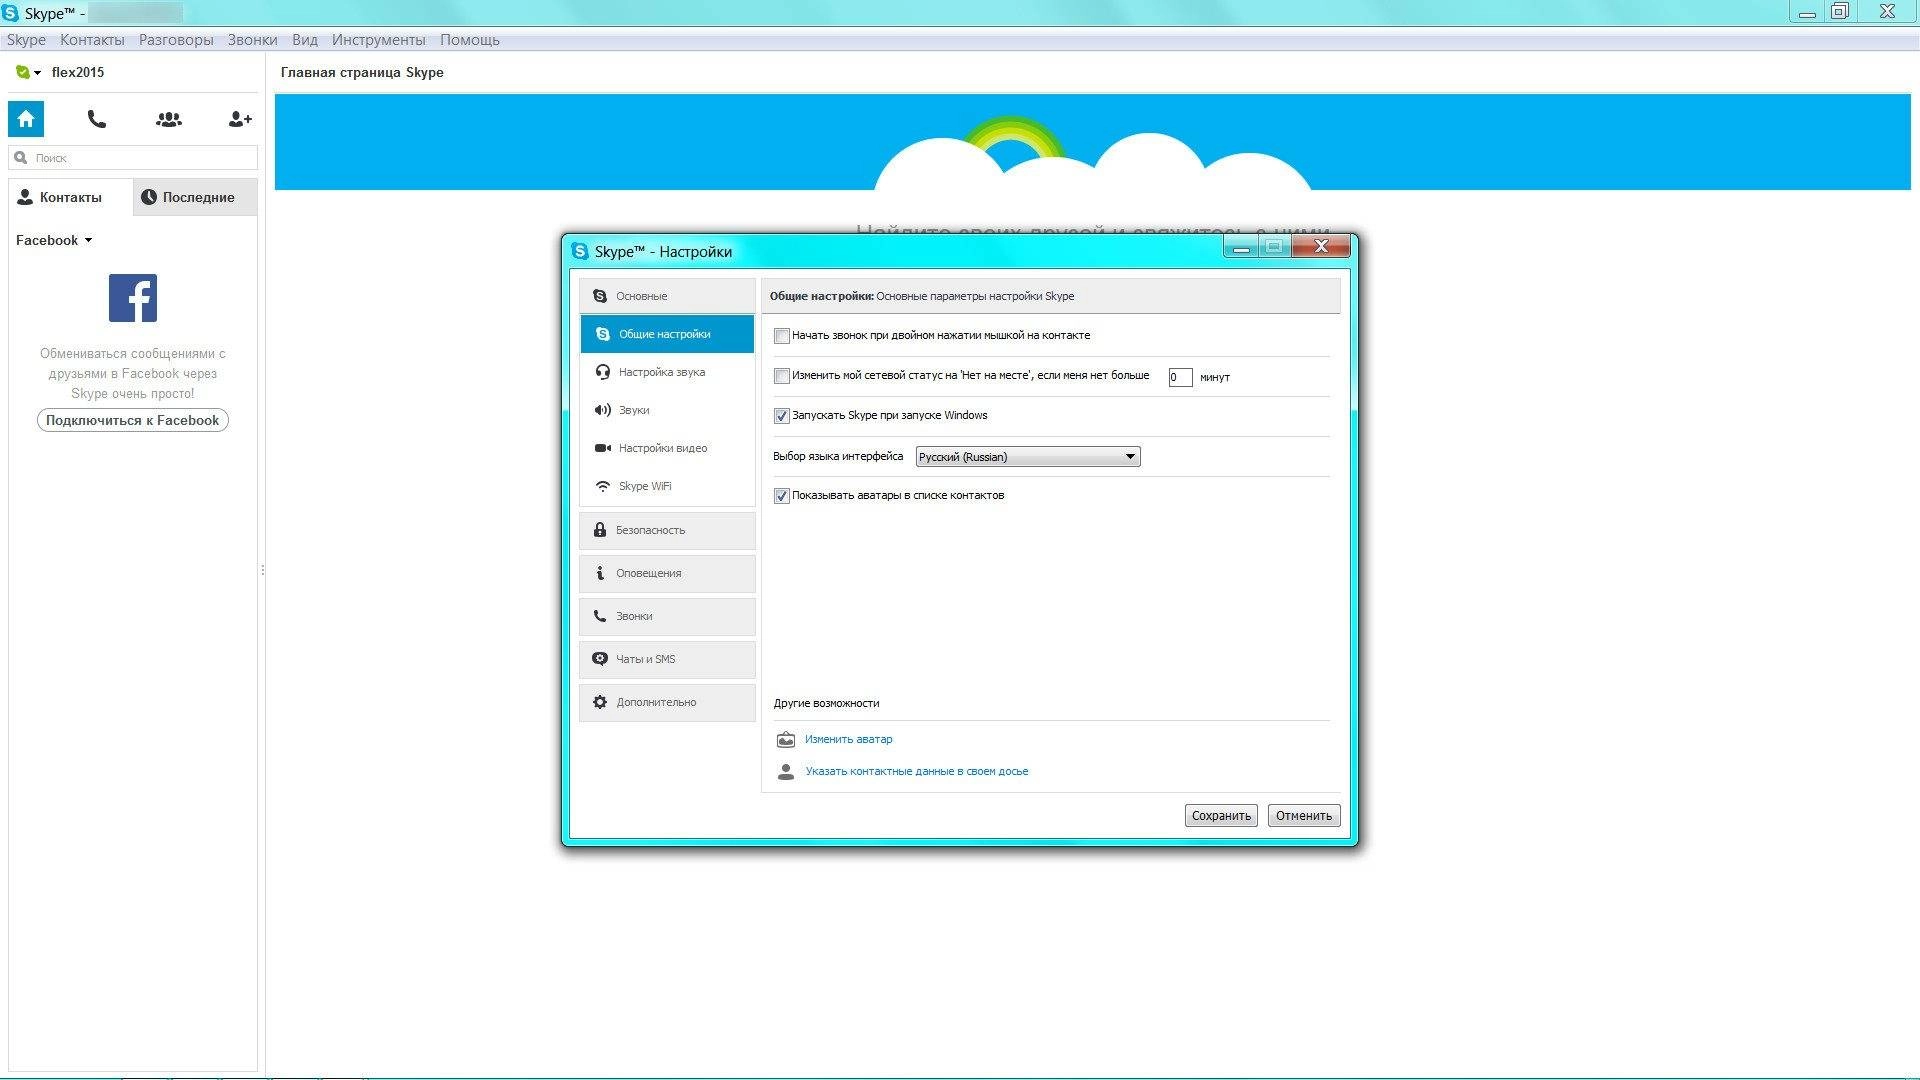
Task: Click the Skype logo in main title bar
Action: 10,13
